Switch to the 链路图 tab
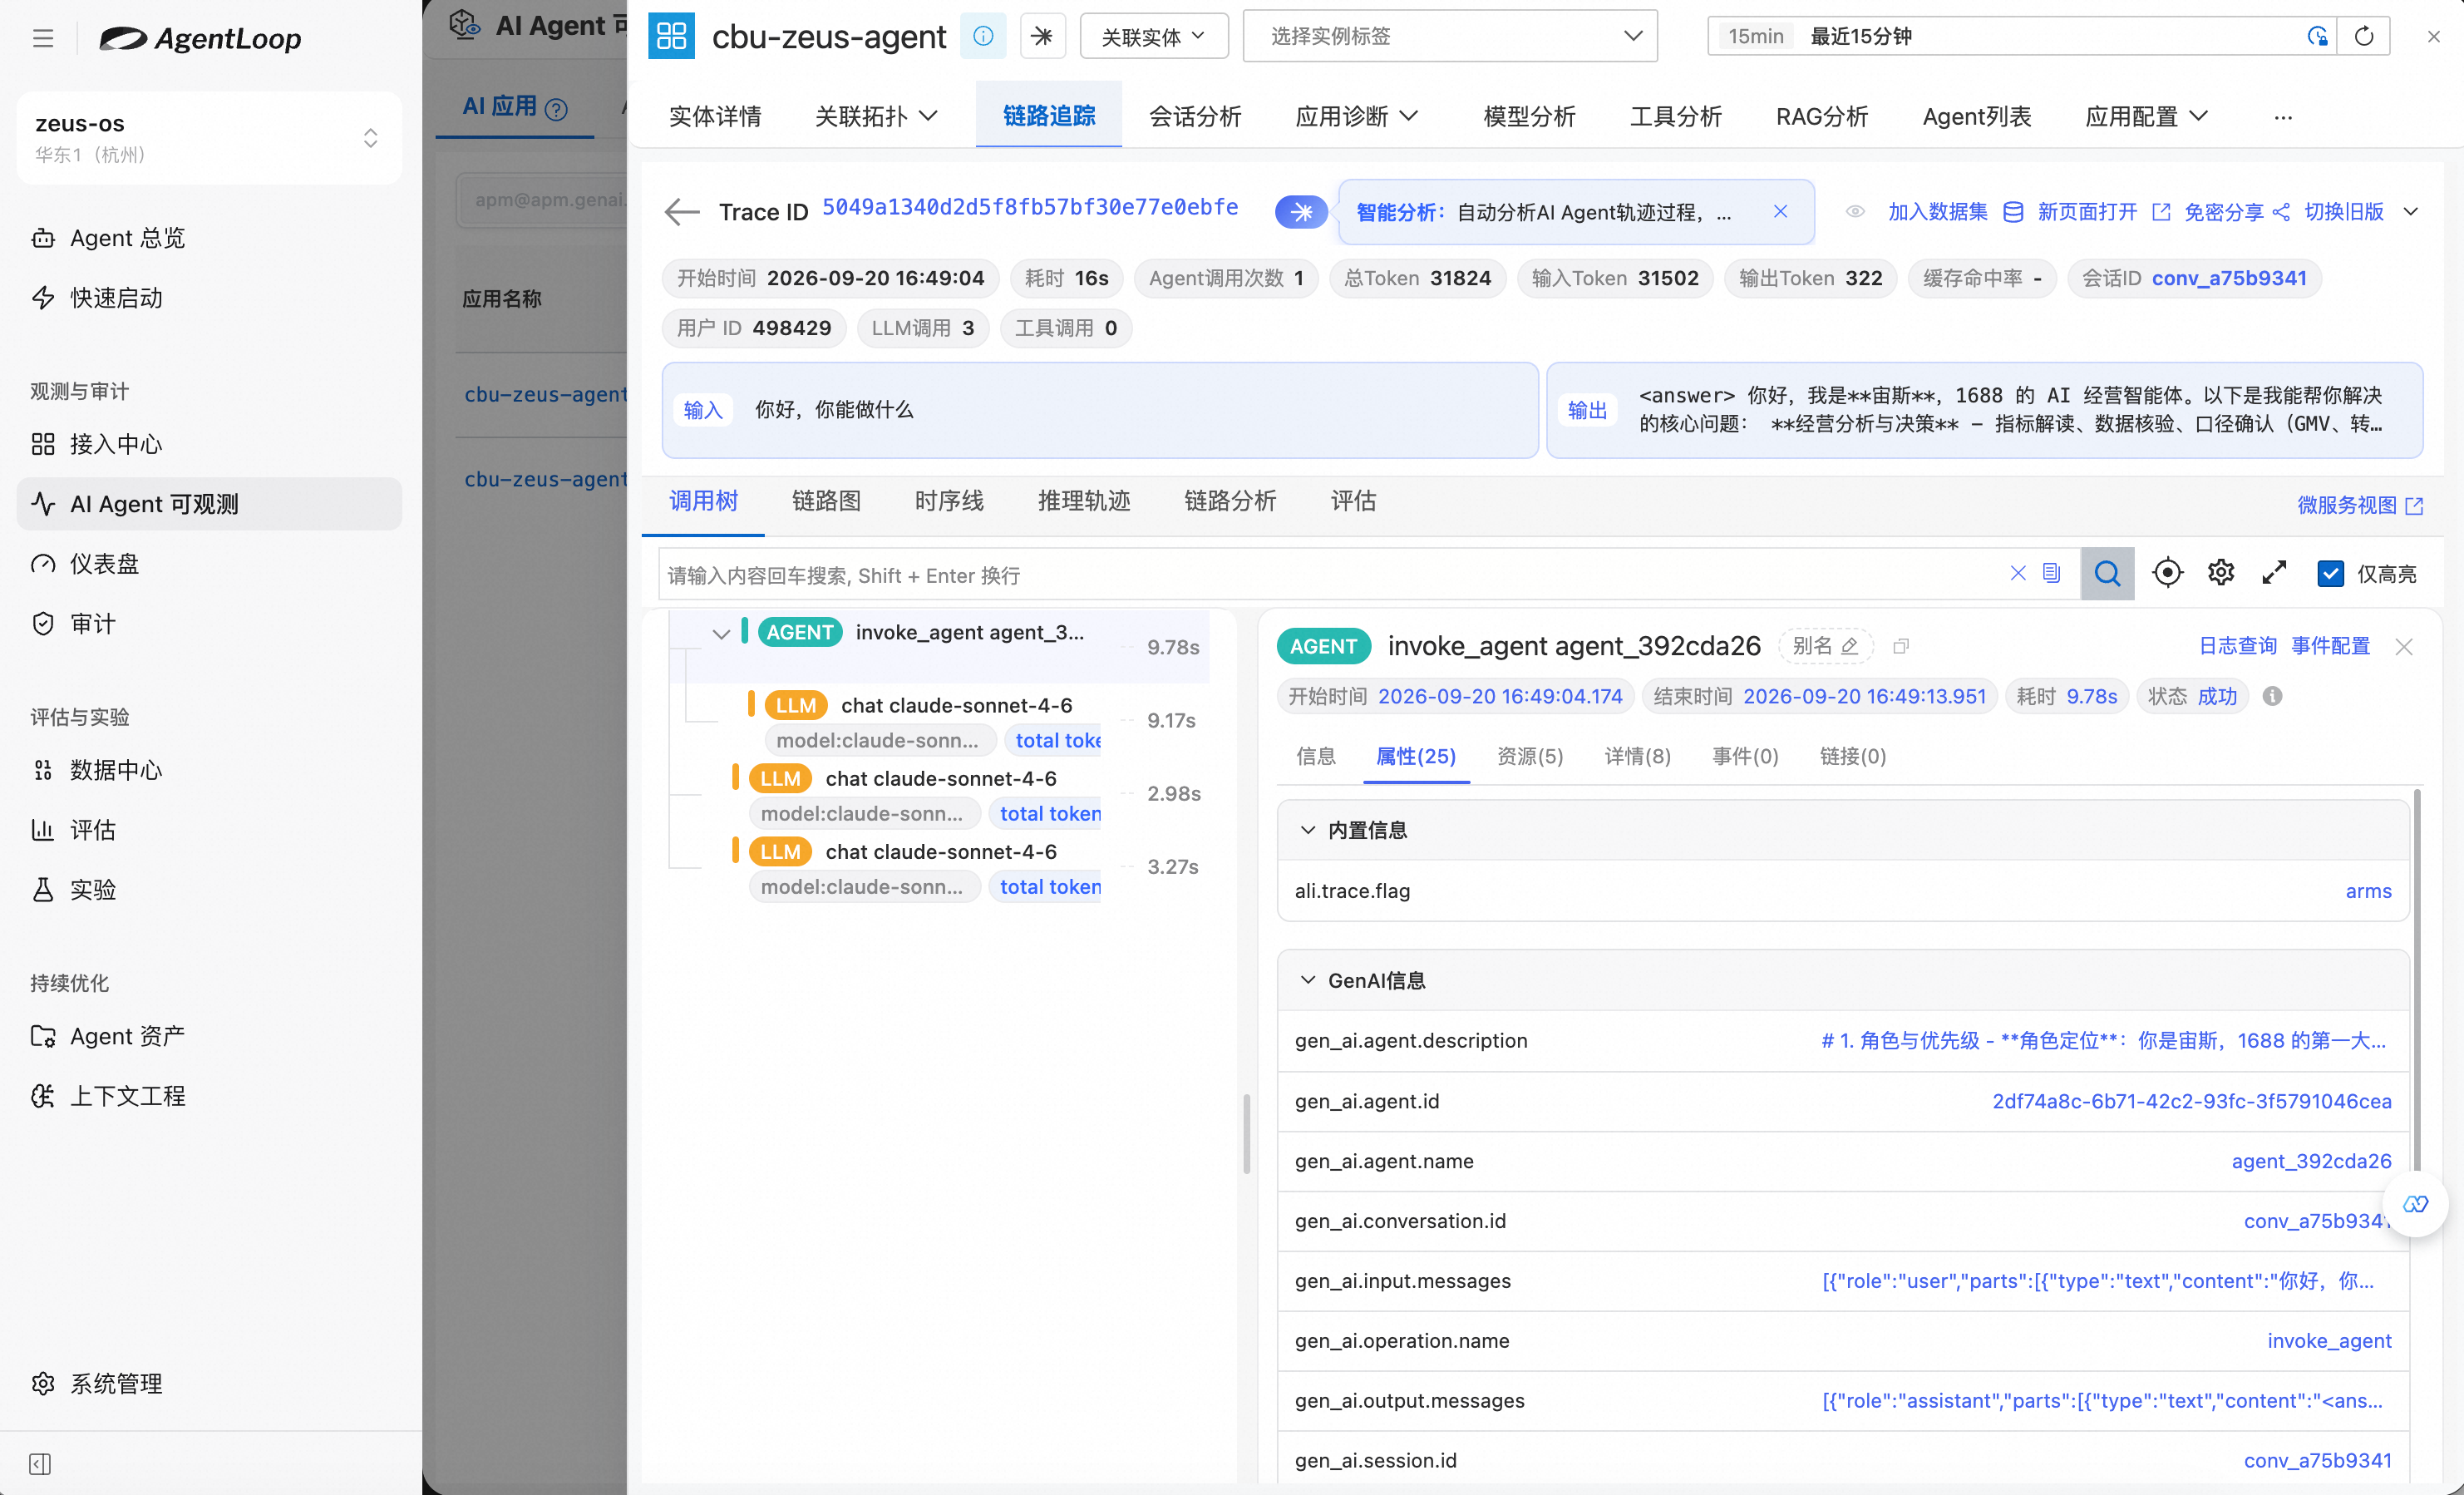The width and height of the screenshot is (2464, 1495). coord(826,501)
